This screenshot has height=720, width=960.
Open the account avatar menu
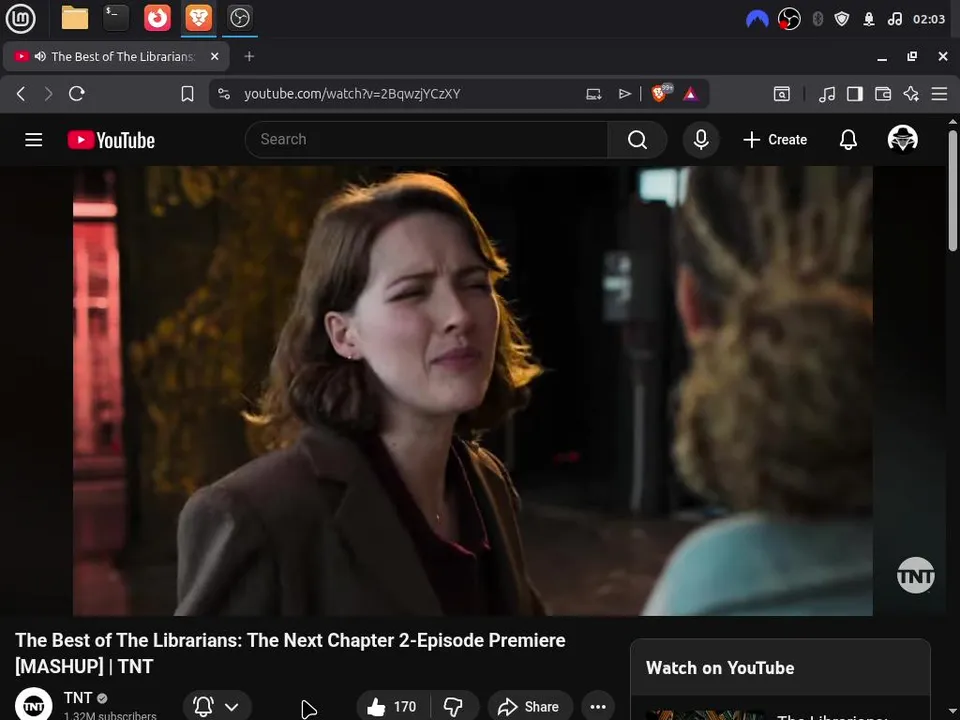pos(902,139)
